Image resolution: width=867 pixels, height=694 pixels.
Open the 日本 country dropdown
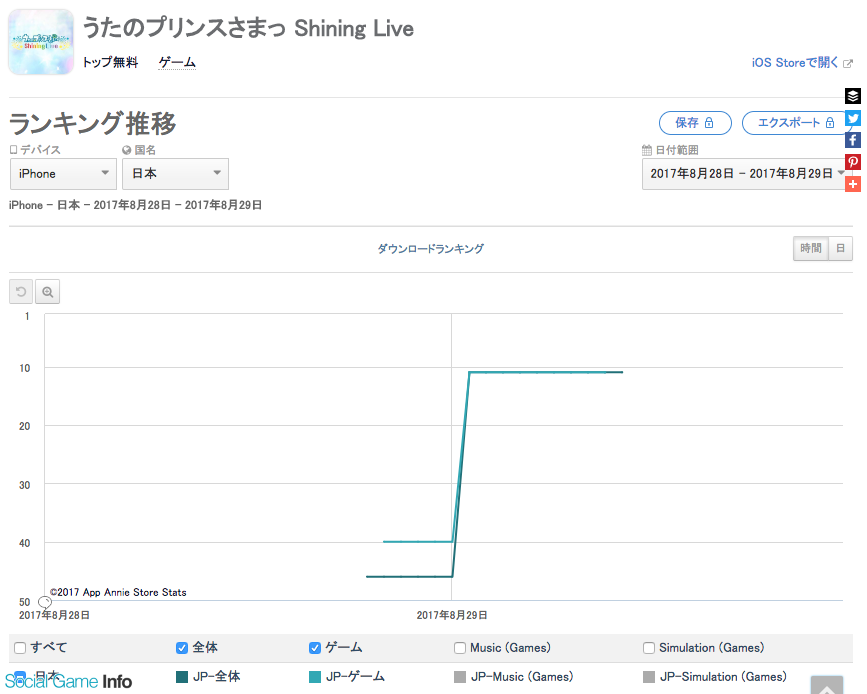click(175, 174)
